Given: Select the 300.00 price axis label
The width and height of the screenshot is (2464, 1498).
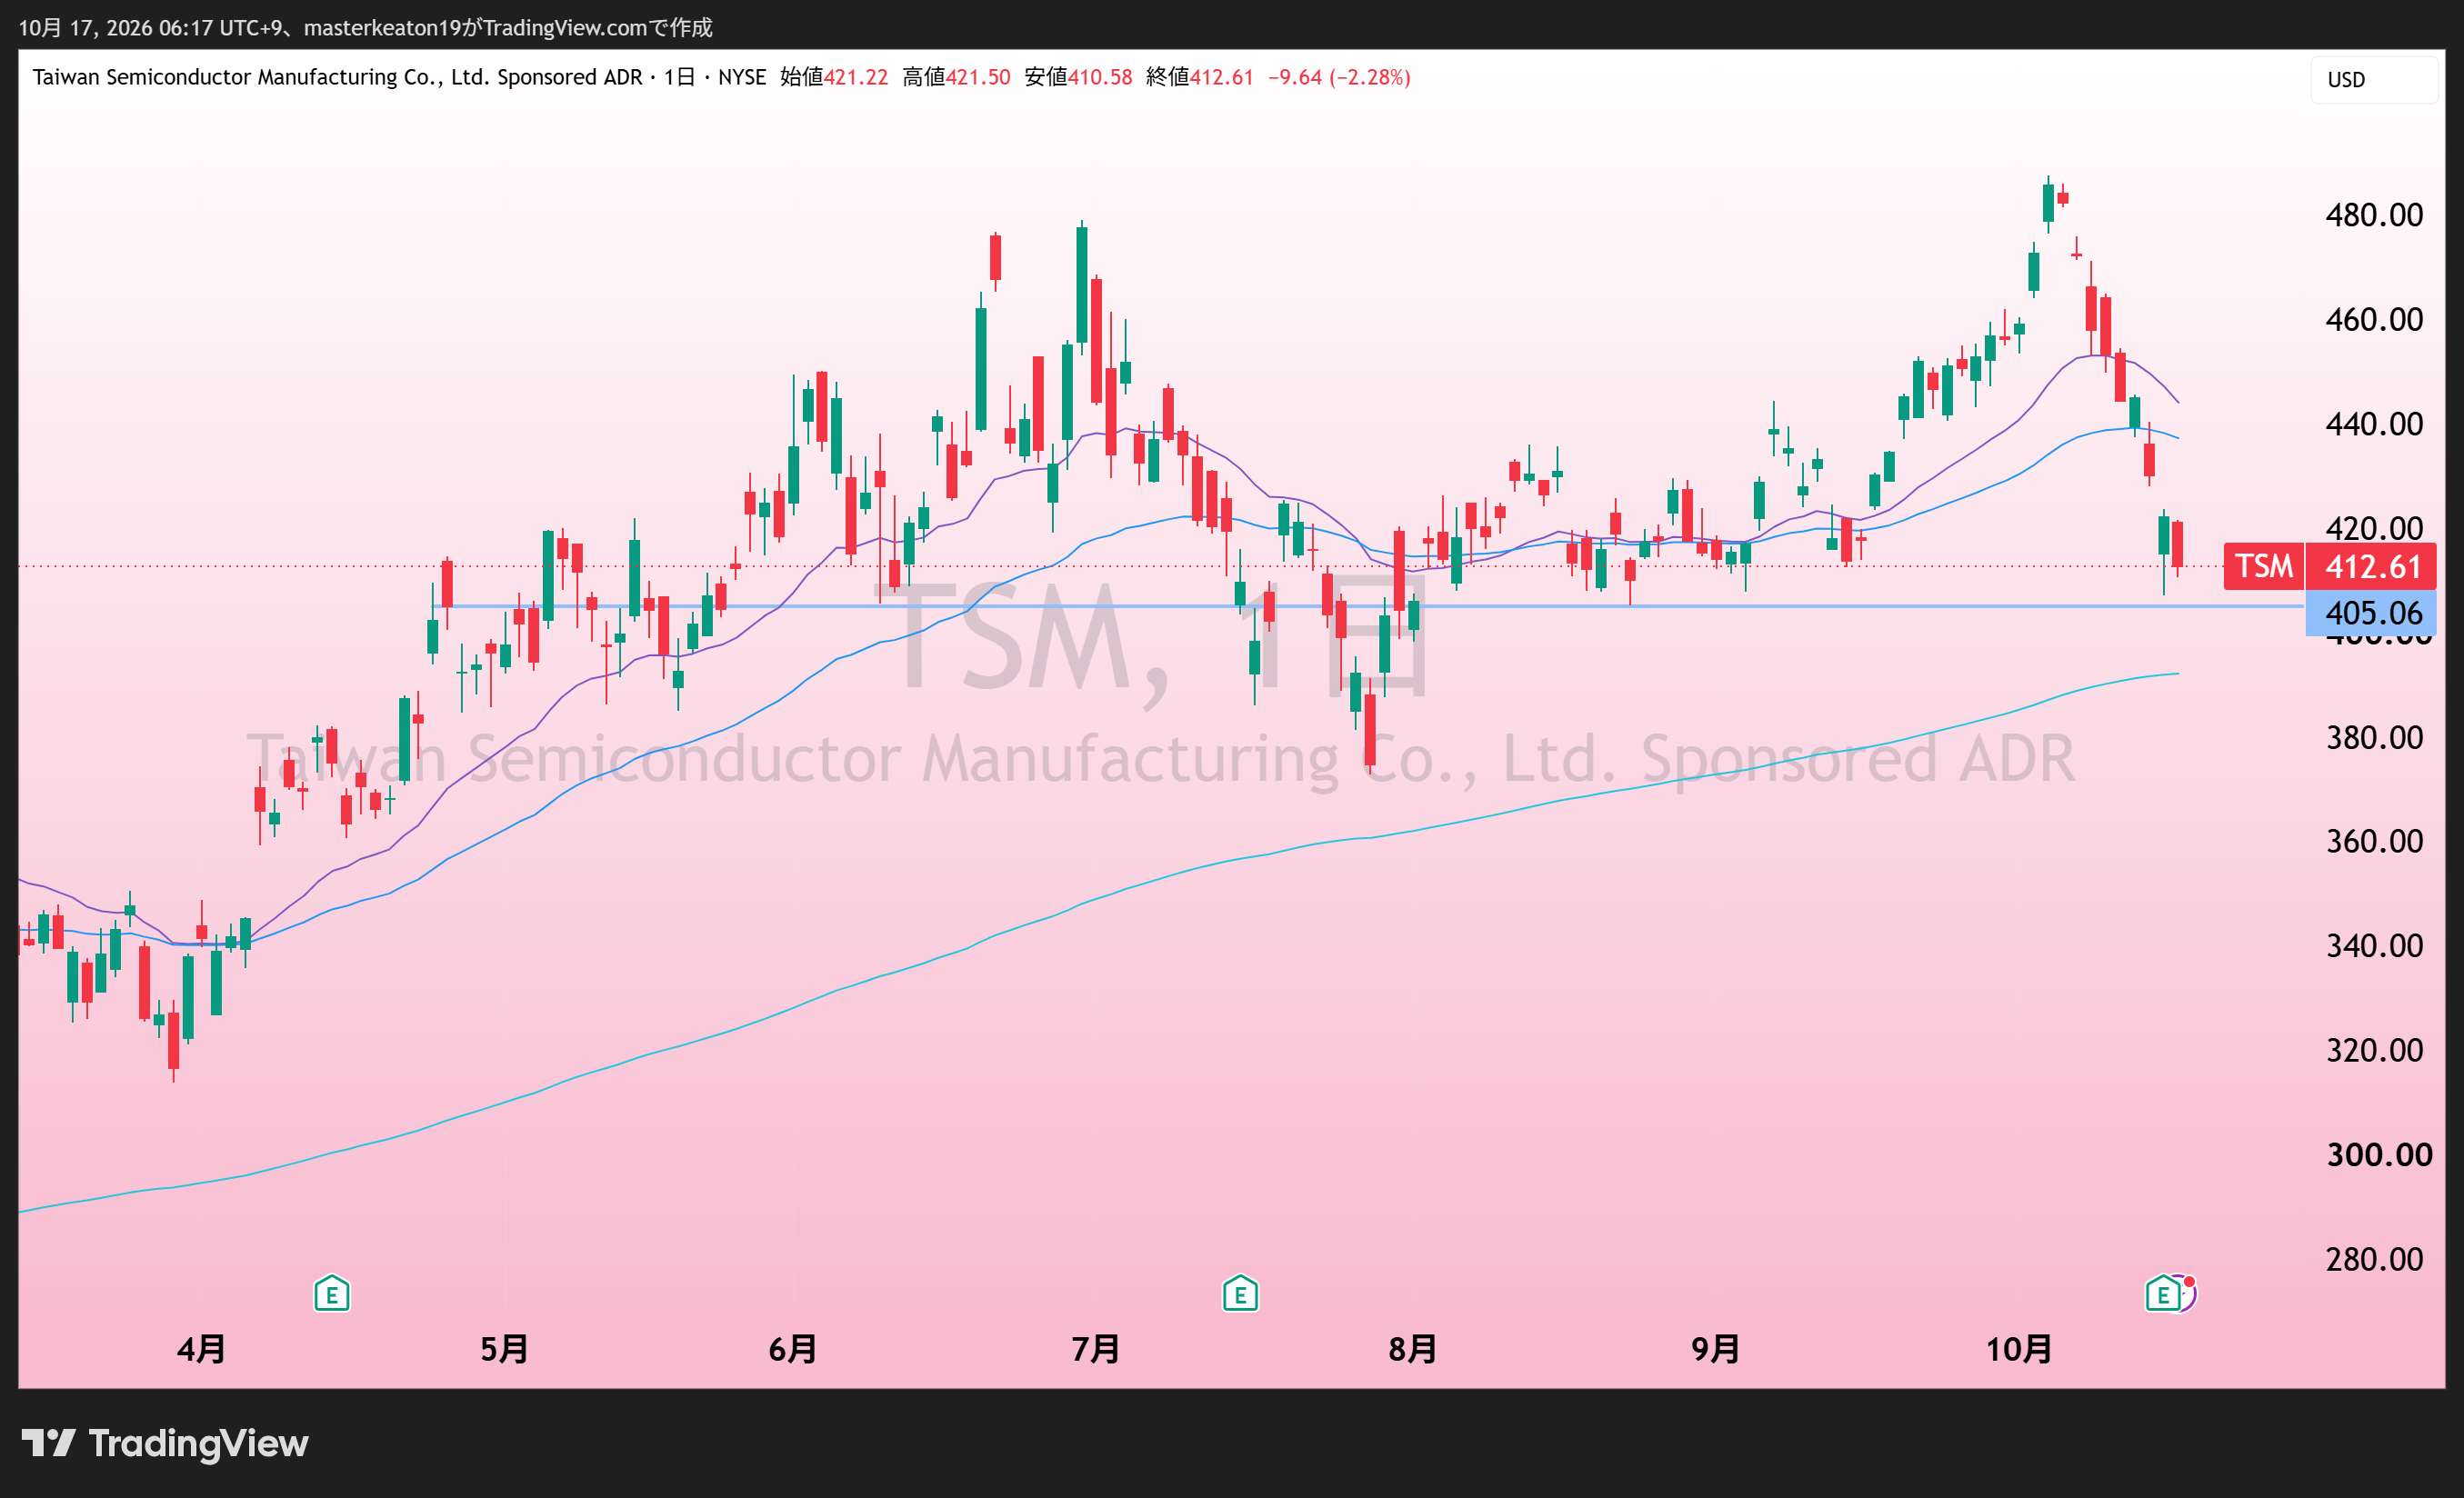Looking at the screenshot, I should [2379, 1154].
